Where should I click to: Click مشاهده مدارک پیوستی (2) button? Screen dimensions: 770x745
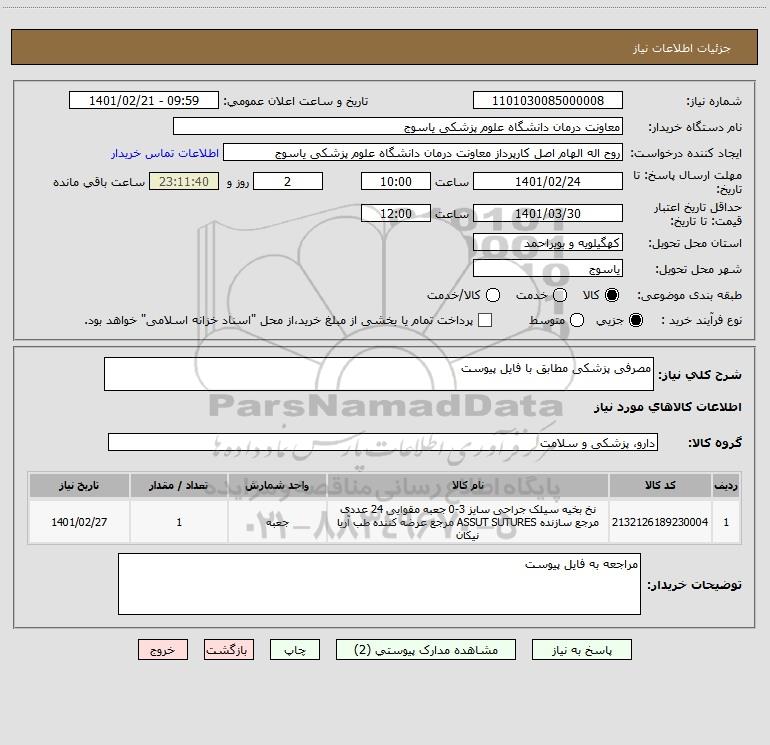coord(426,650)
